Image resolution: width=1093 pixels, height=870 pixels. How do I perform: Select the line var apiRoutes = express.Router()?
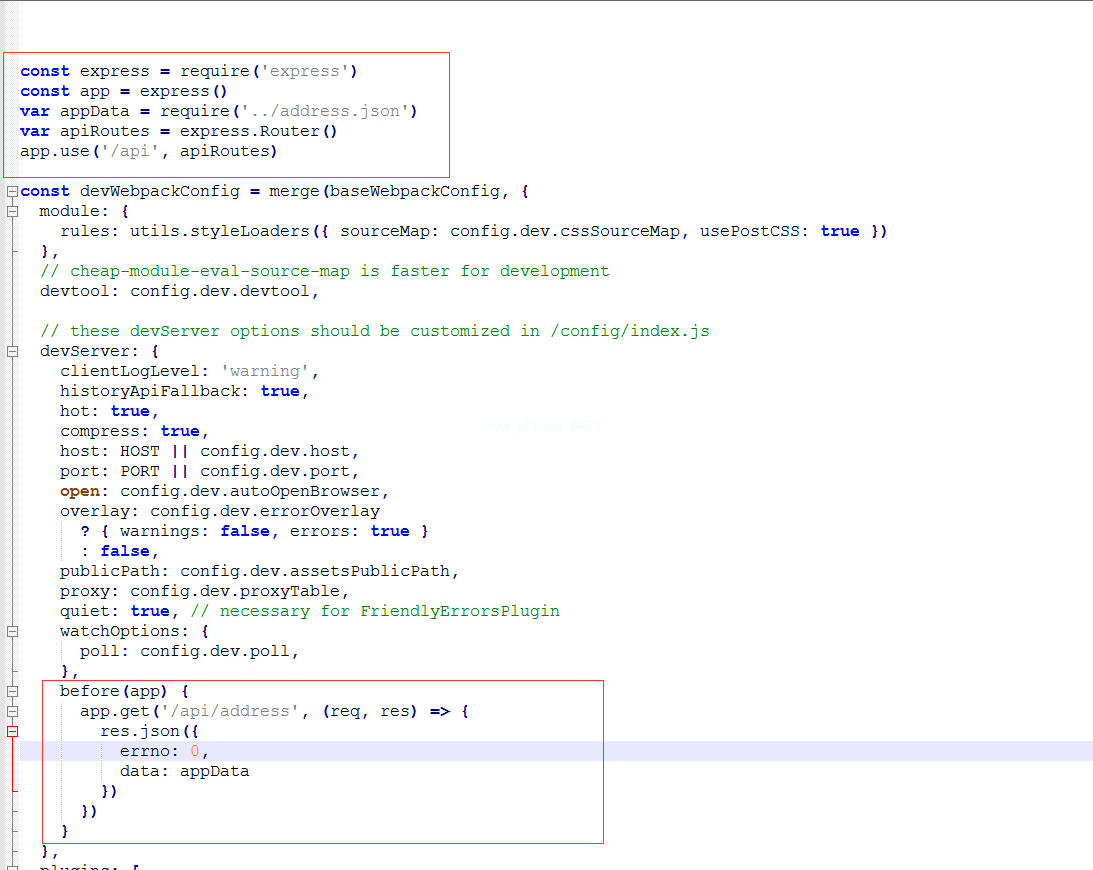coord(178,131)
